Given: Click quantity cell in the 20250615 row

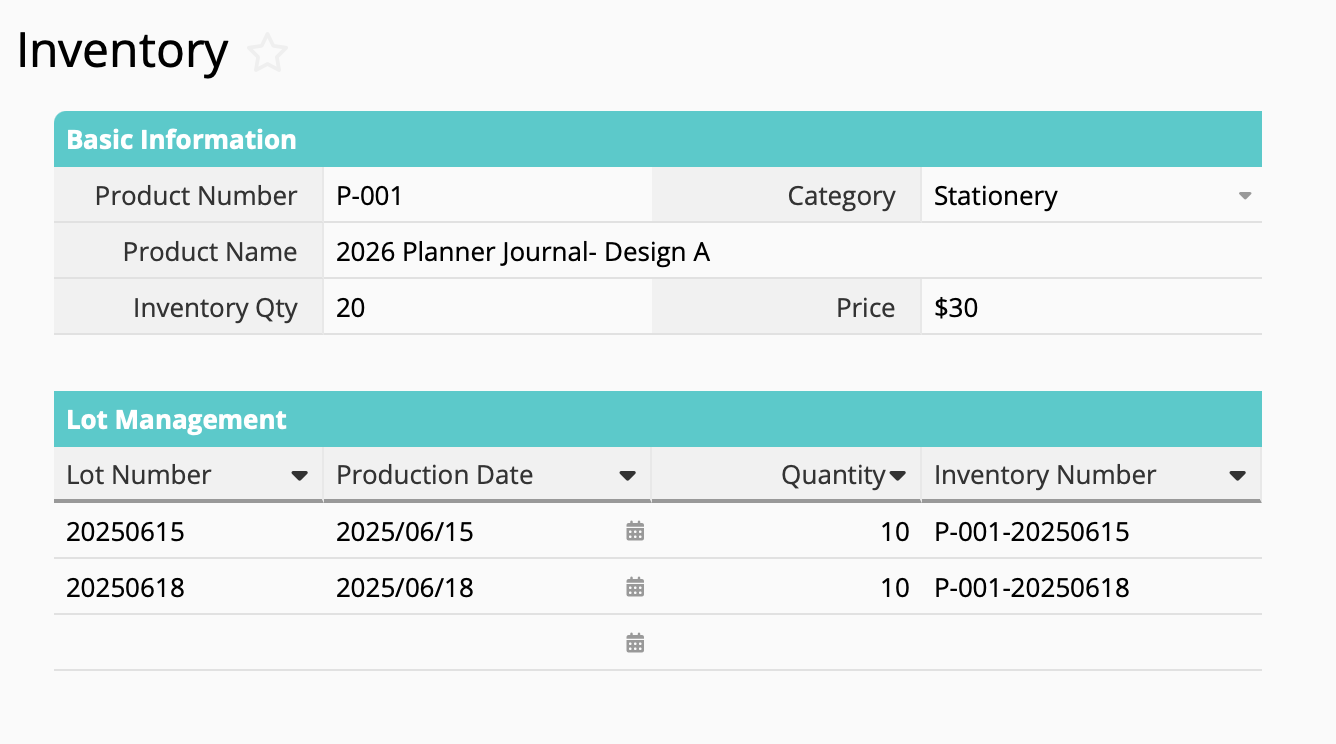Looking at the screenshot, I should point(786,531).
